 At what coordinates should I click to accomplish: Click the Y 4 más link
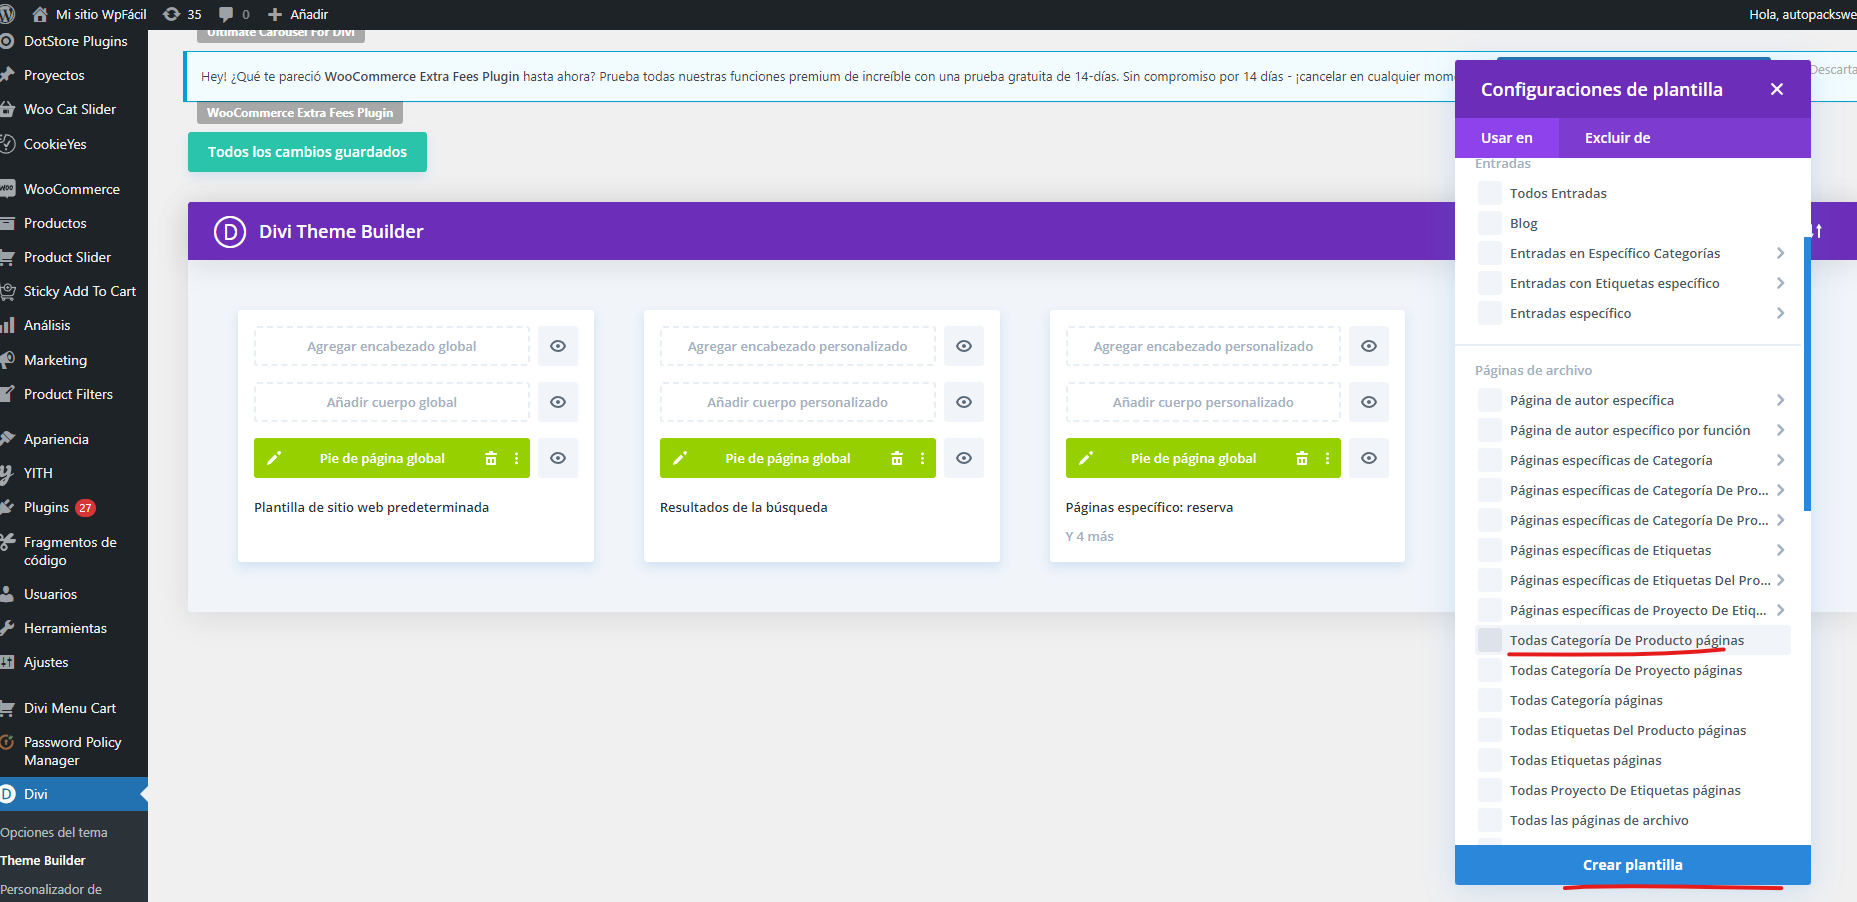click(x=1089, y=536)
